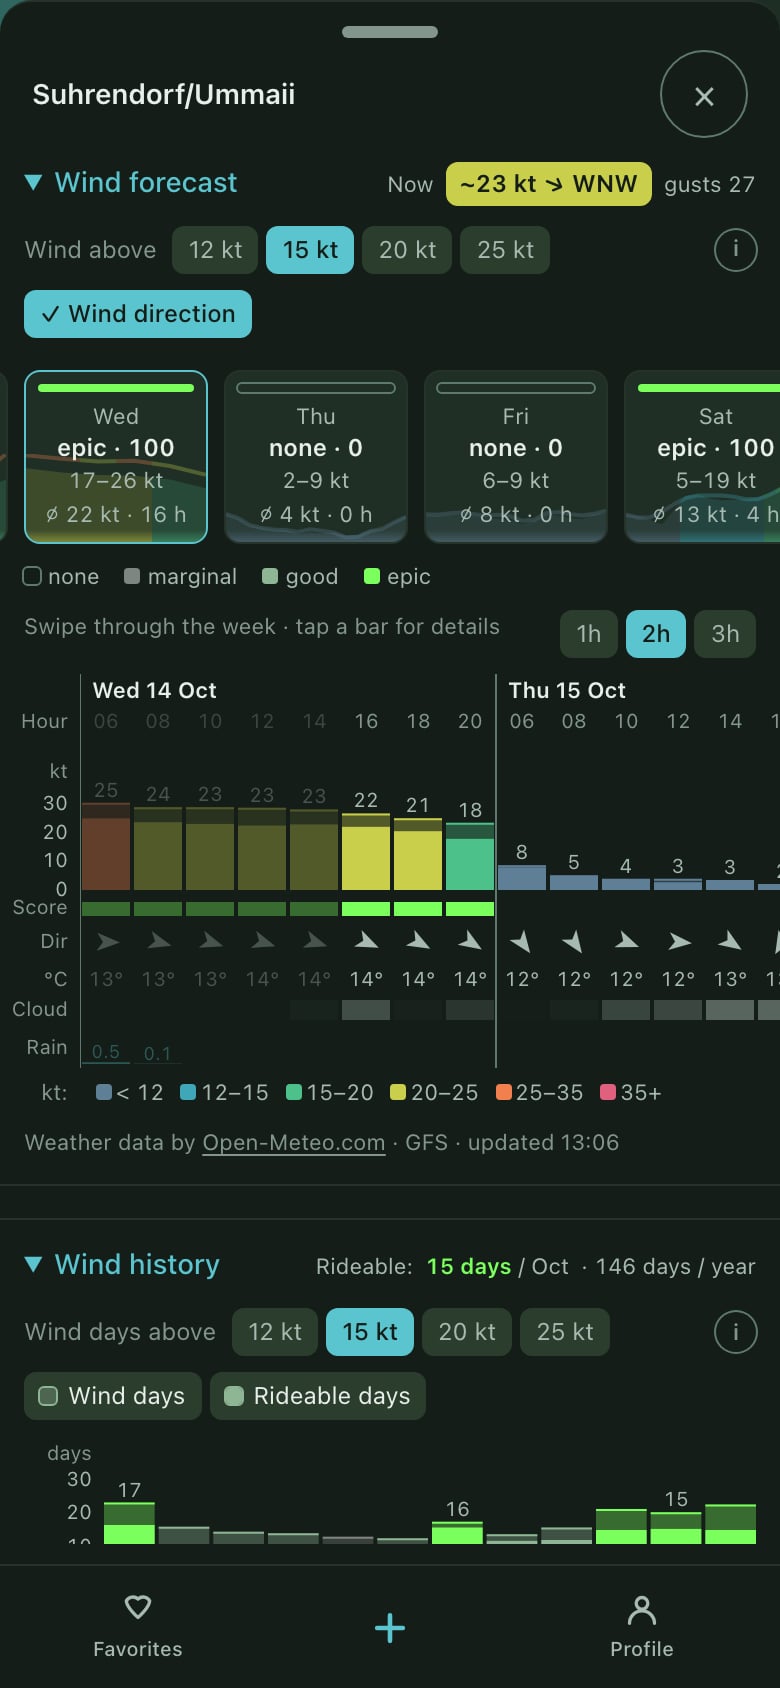This screenshot has height=1688, width=780.
Task: Toggle the Rideable days series
Action: click(x=318, y=1396)
